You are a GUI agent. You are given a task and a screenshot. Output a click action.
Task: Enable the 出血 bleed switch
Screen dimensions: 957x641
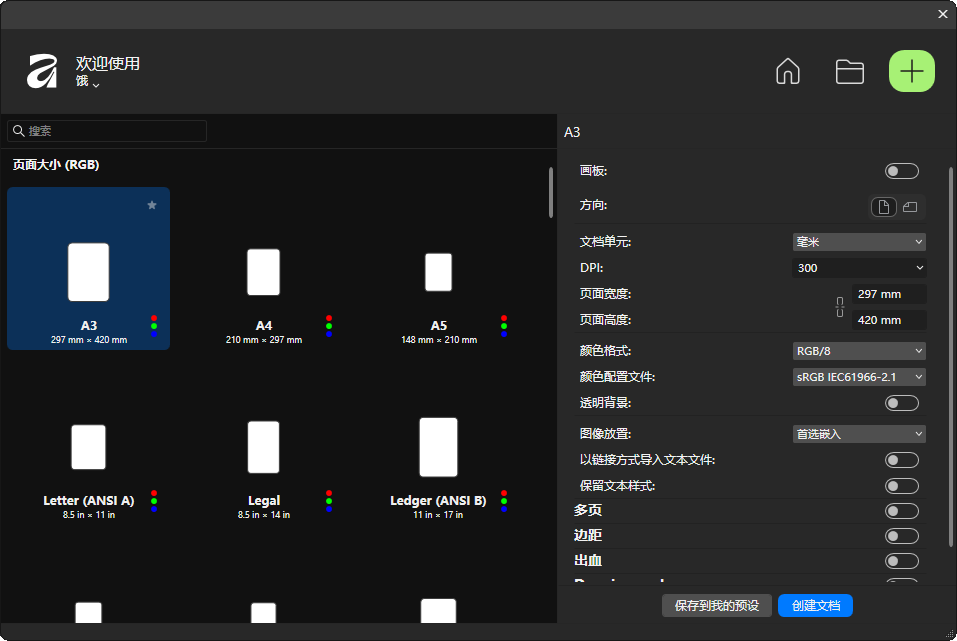(x=901, y=561)
